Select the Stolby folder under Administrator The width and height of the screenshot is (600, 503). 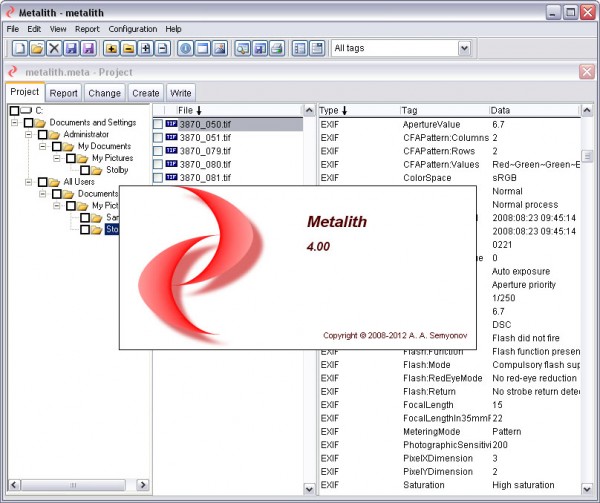coord(117,170)
